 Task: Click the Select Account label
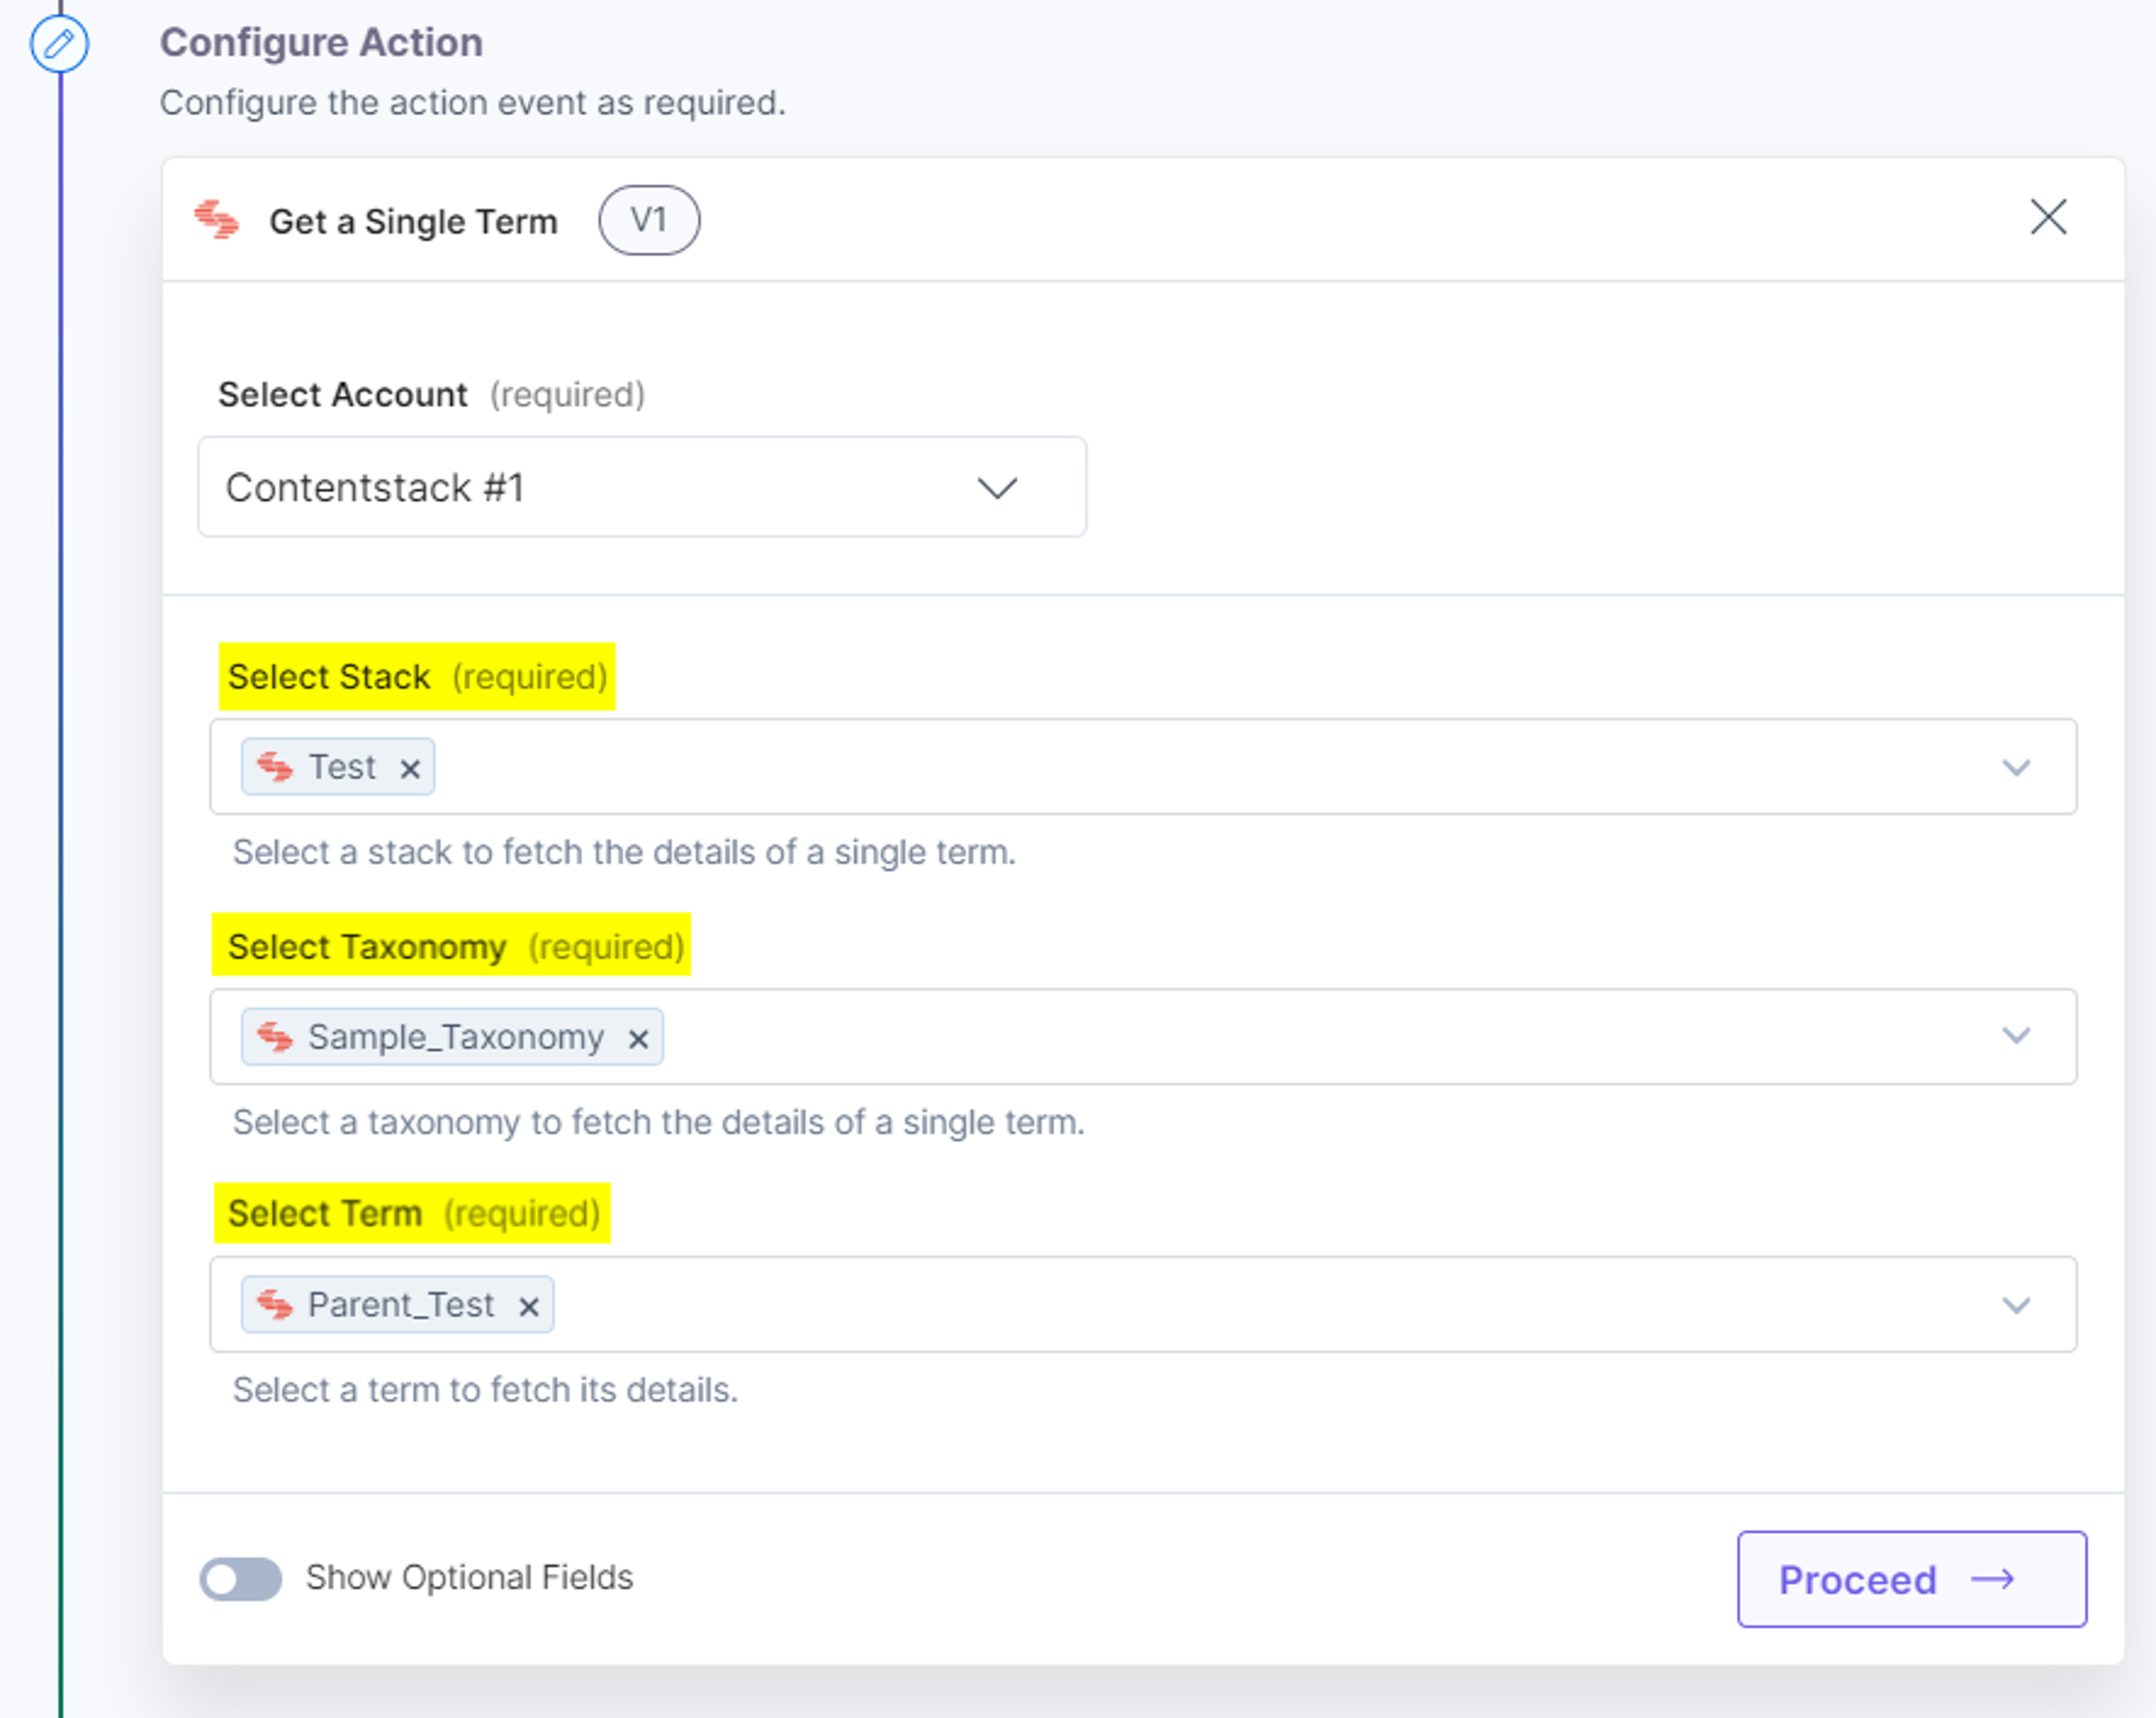(x=343, y=395)
